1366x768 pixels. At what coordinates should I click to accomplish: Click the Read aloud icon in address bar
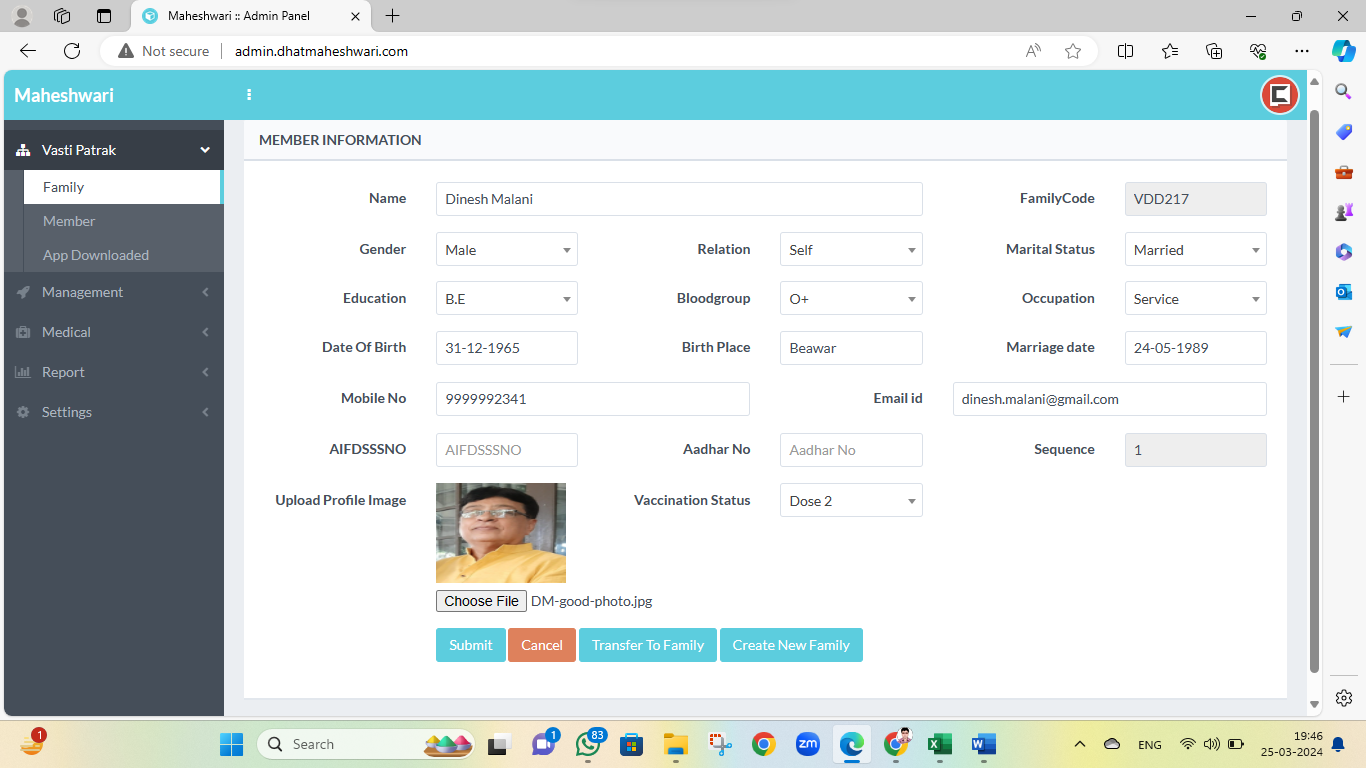click(x=1033, y=51)
